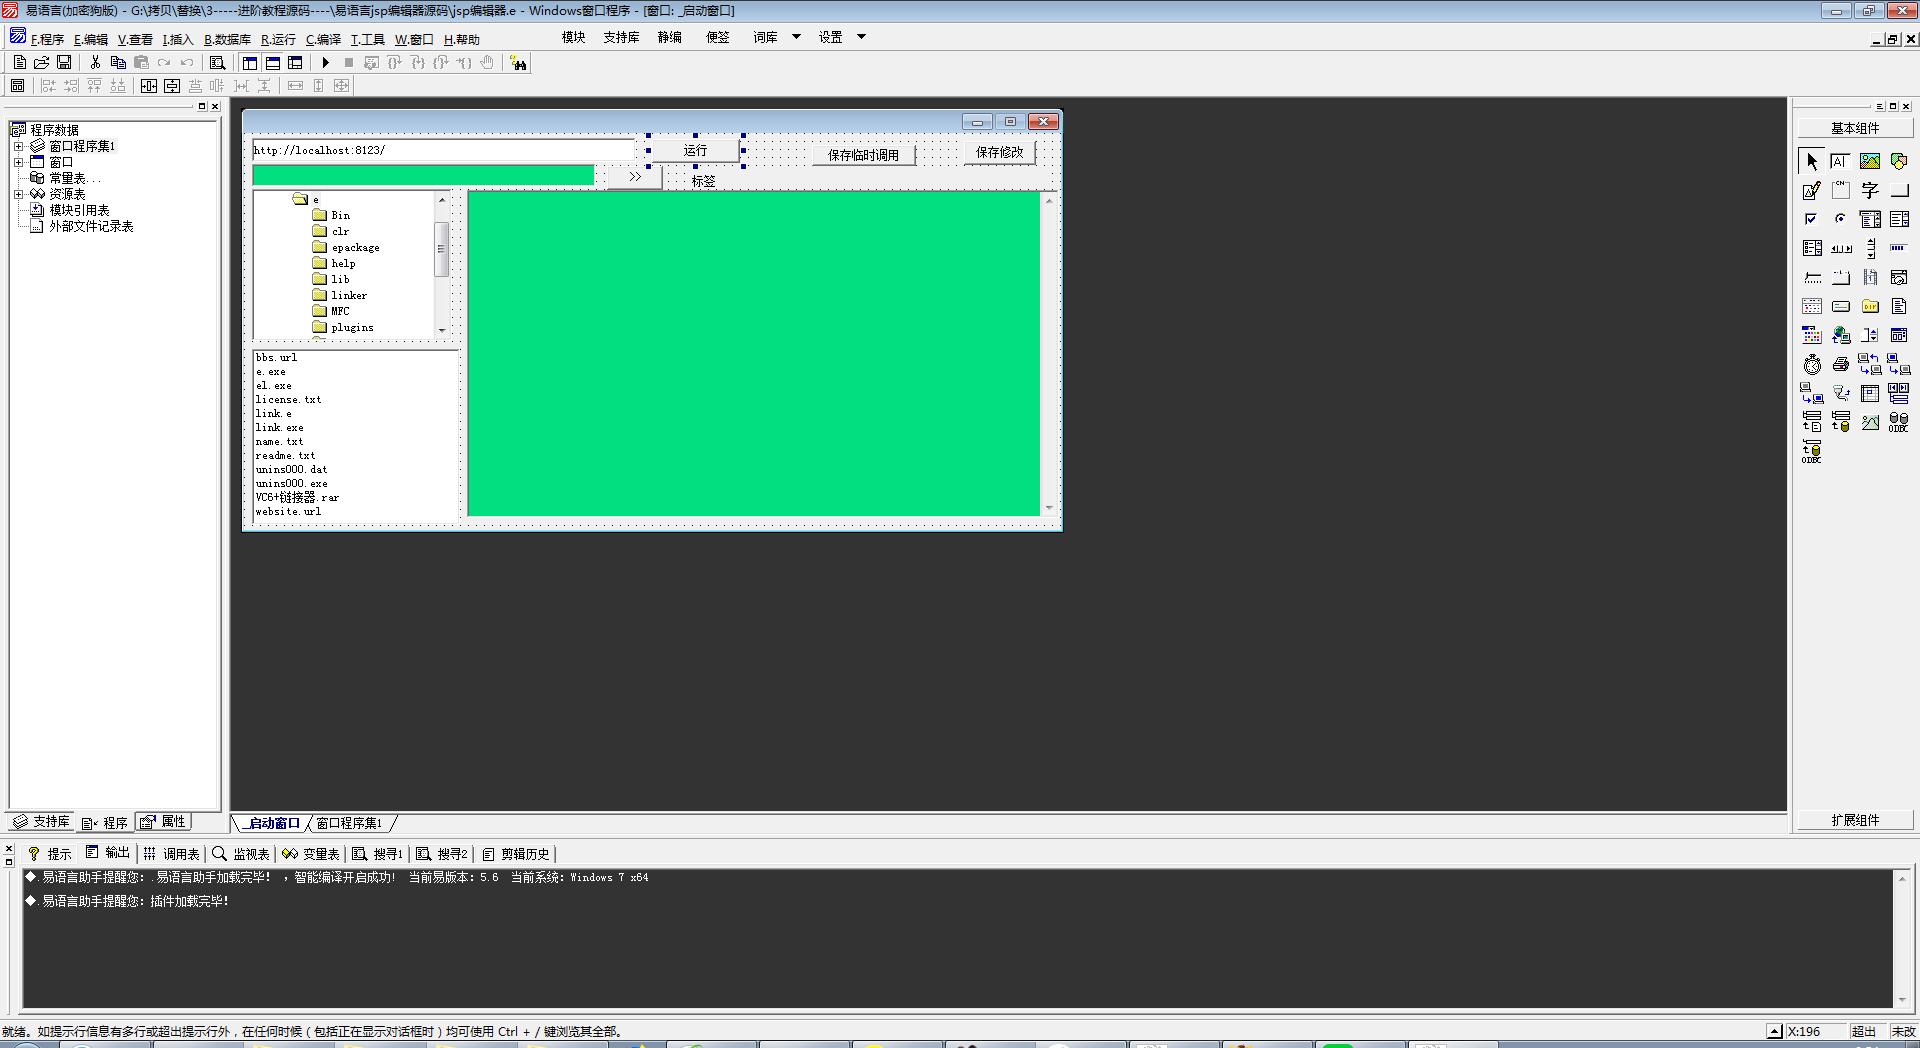The image size is (1920, 1048).
Task: Select the label (字) component icon
Action: click(x=1870, y=190)
